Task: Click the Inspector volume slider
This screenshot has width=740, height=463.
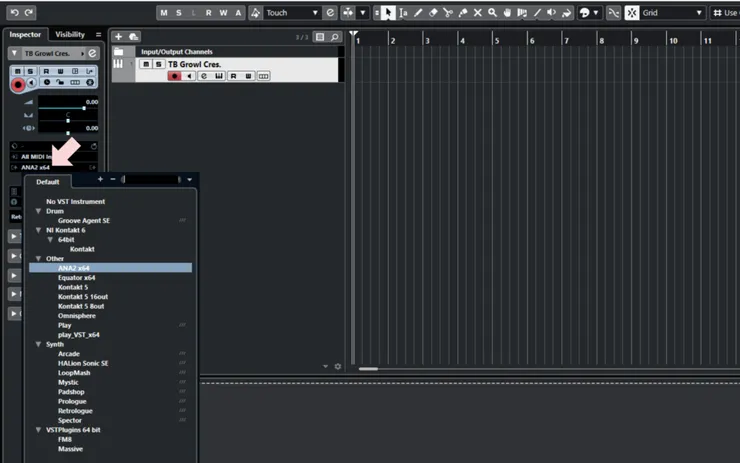Action: tap(68, 108)
